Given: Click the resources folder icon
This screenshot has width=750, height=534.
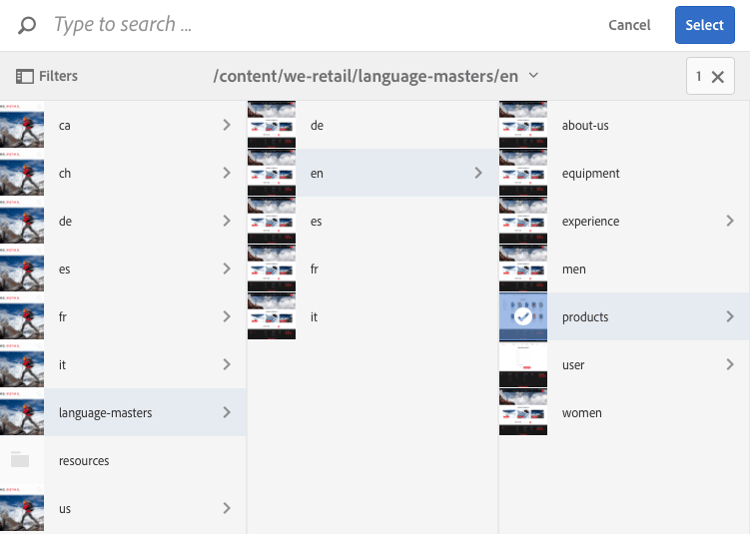Looking at the screenshot, I should pyautogui.click(x=20, y=461).
